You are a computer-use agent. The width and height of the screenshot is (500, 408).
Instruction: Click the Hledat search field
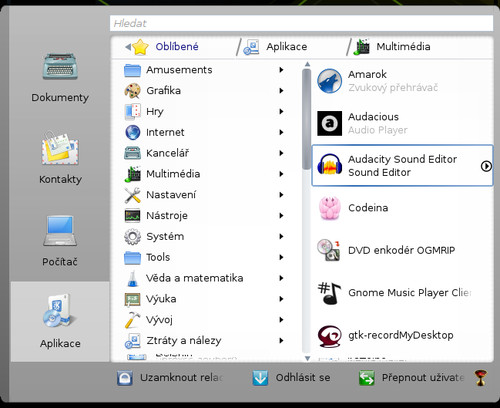[x=301, y=23]
